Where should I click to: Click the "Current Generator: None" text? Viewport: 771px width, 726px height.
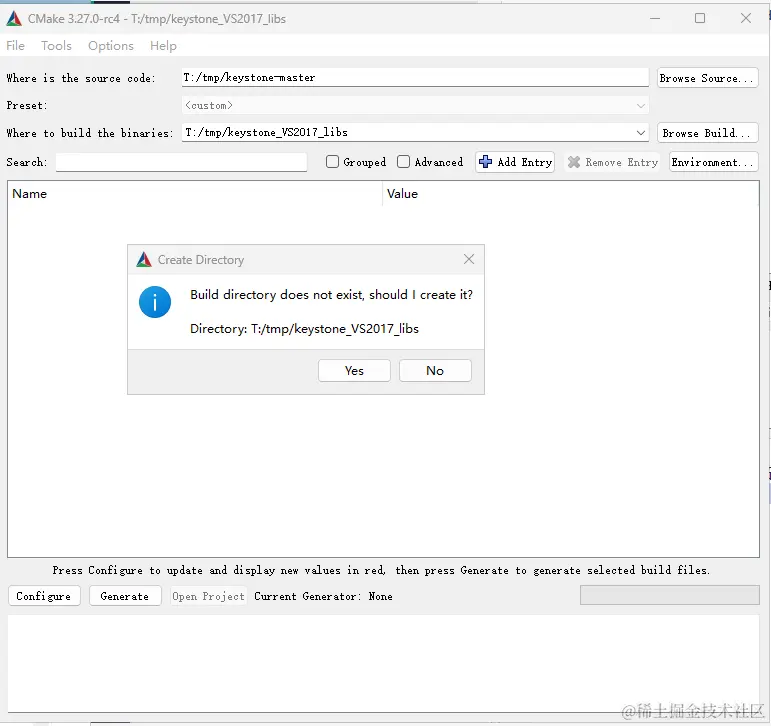(x=323, y=596)
